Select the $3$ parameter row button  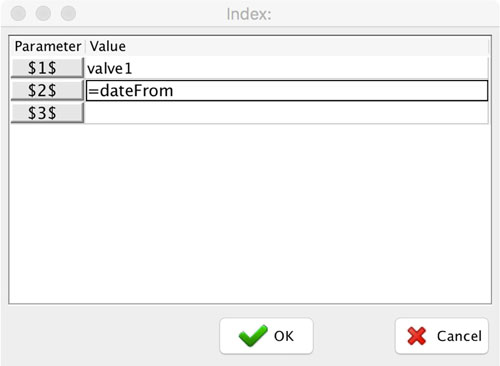coord(47,113)
